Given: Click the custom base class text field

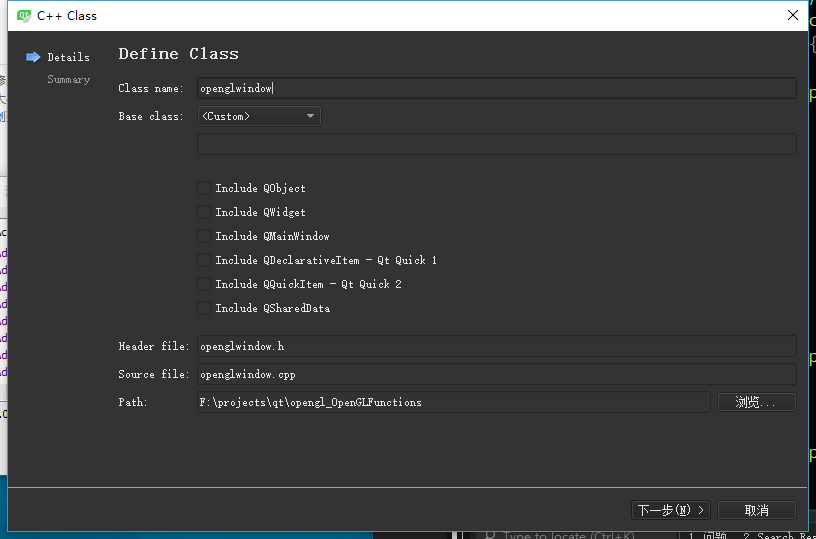Looking at the screenshot, I should pyautogui.click(x=496, y=144).
